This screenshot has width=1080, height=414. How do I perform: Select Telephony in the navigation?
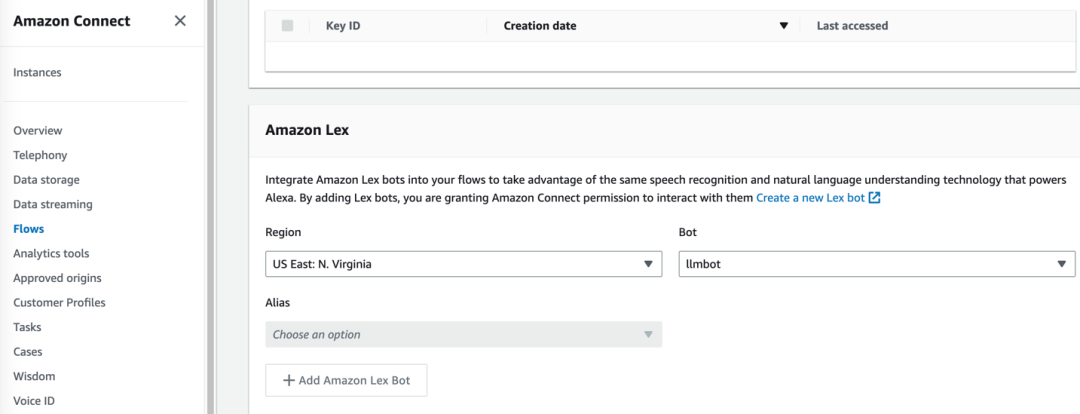(40, 155)
